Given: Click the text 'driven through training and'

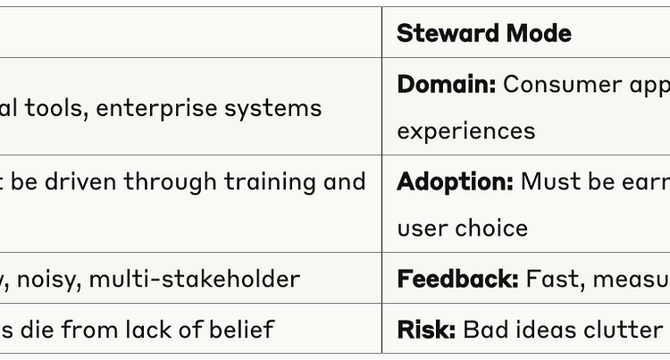Looking at the screenshot, I should [x=205, y=181].
